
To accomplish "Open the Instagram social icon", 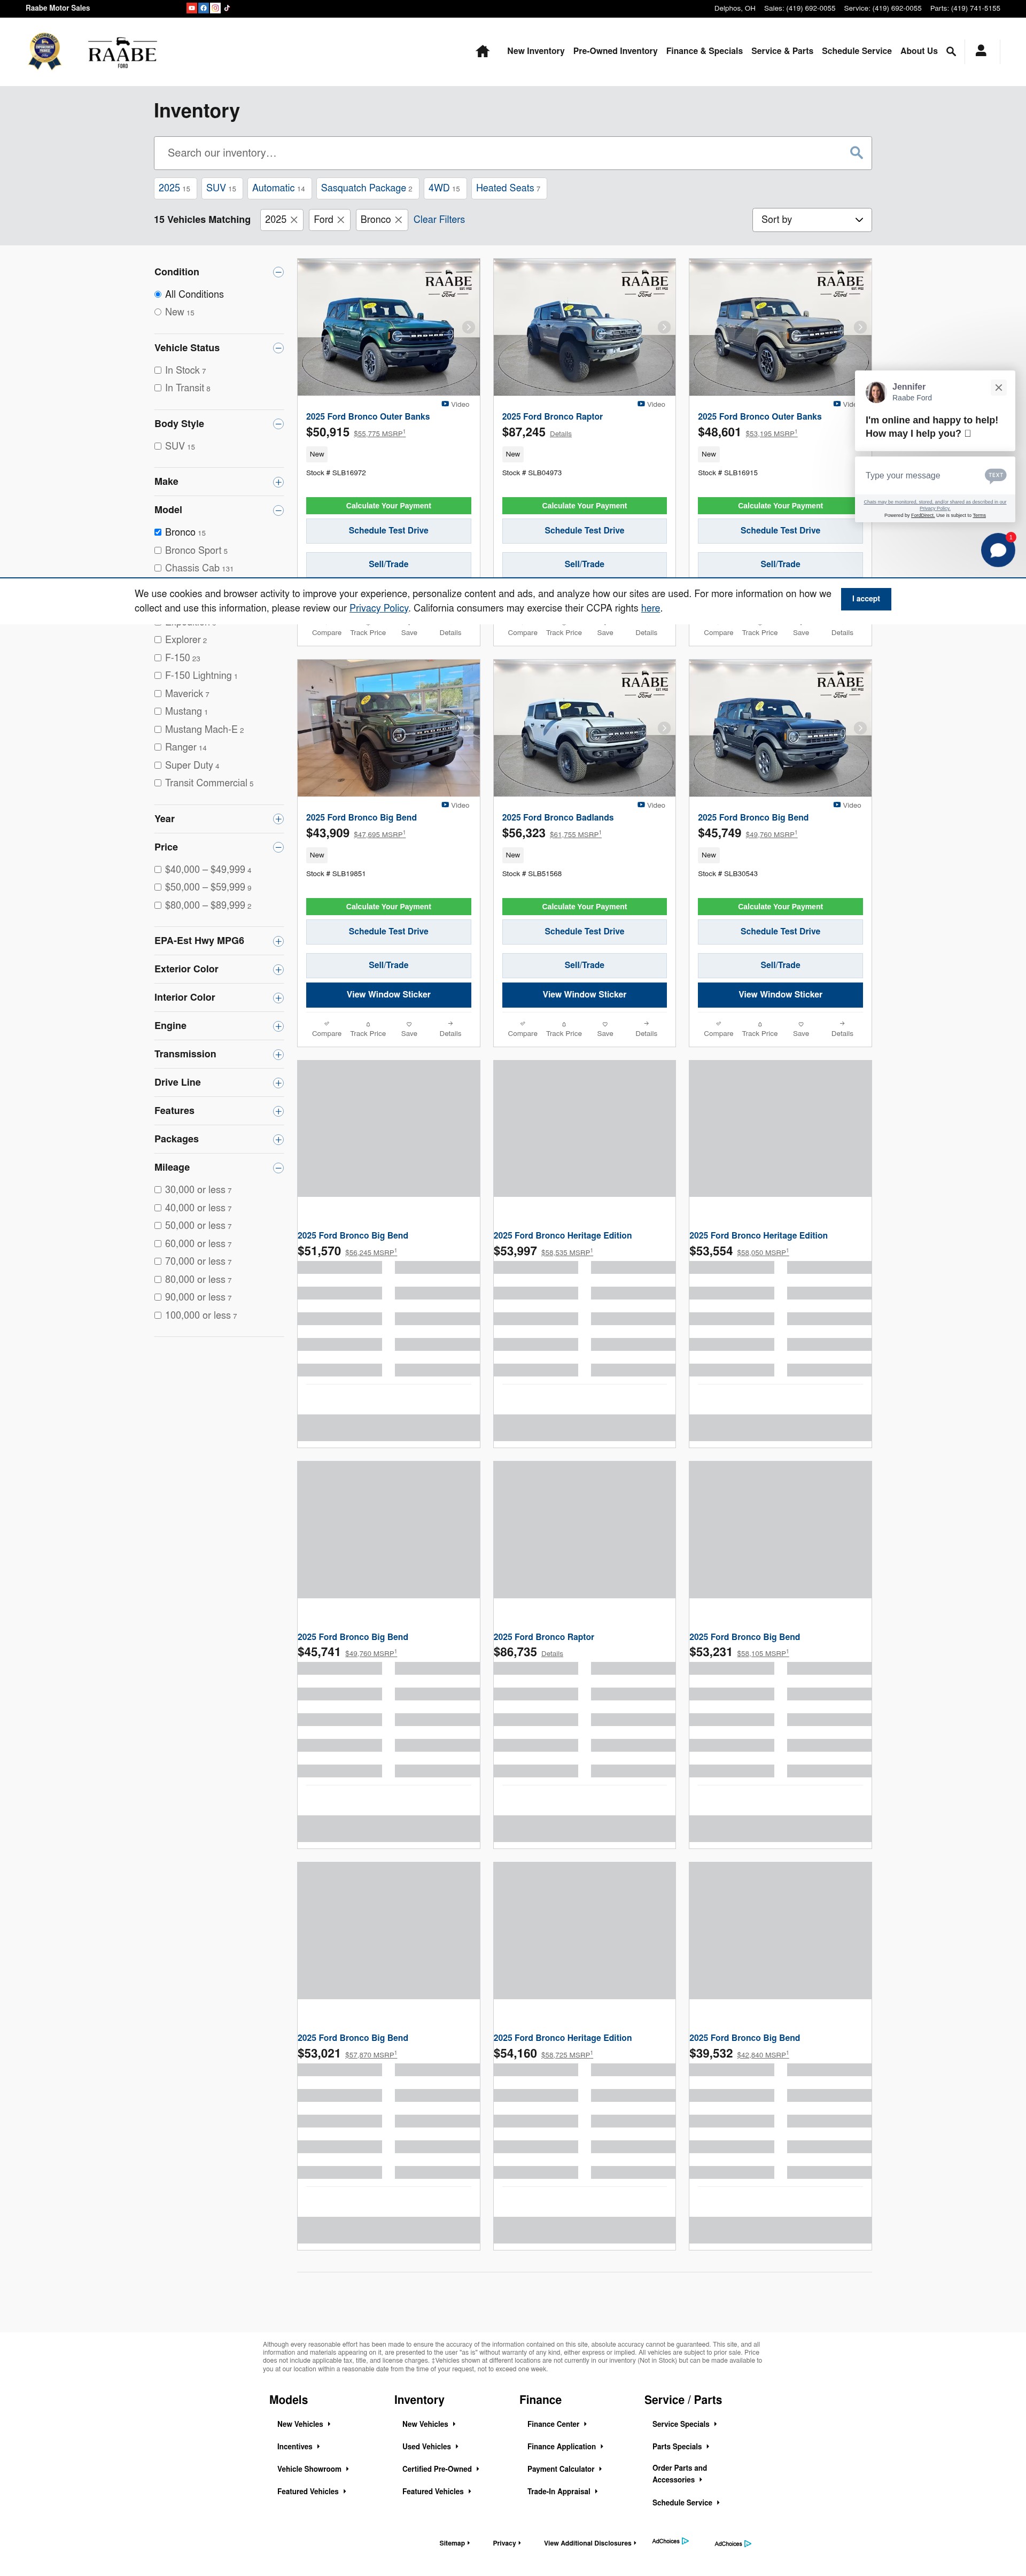I will tap(215, 8).
